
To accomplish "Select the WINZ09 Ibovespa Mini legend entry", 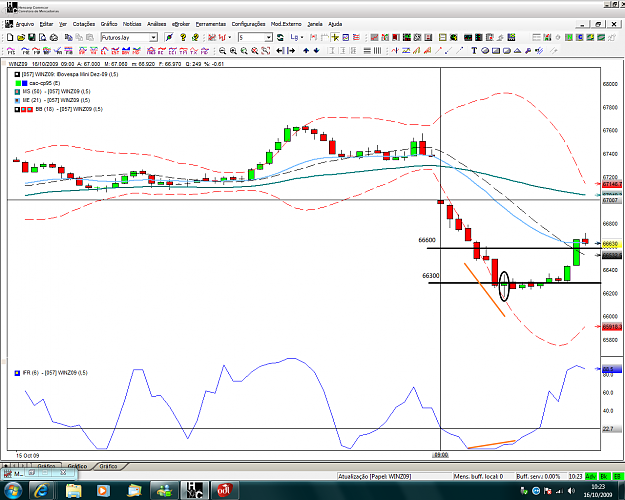I will point(66,75).
